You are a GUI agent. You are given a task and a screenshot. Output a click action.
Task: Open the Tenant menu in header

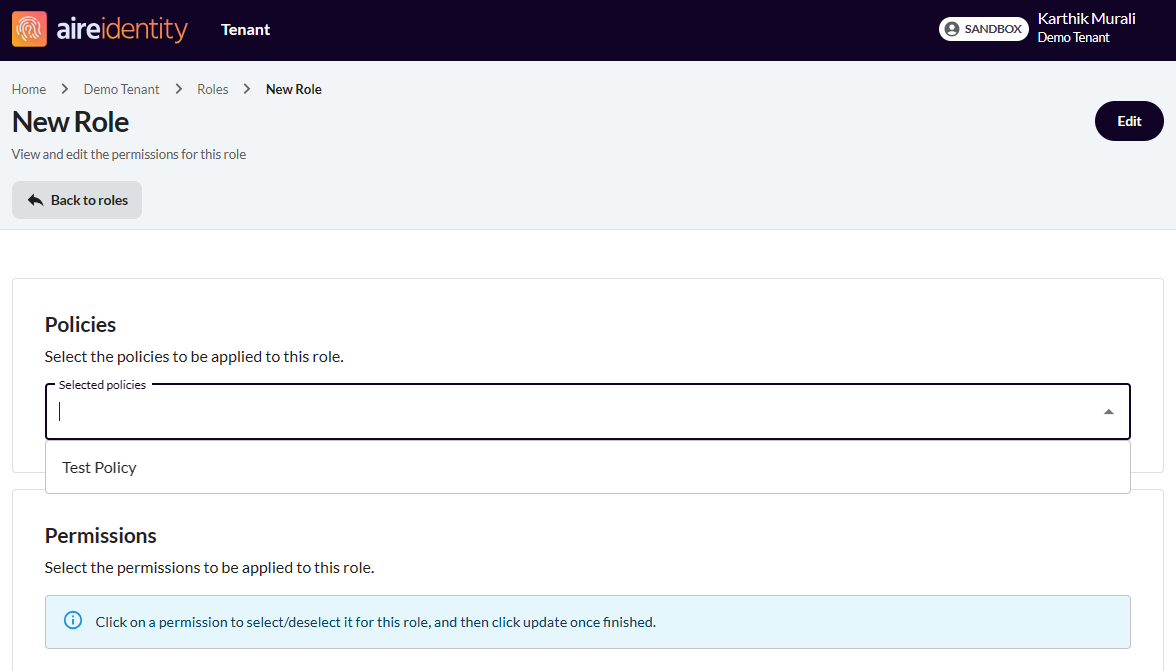click(245, 30)
